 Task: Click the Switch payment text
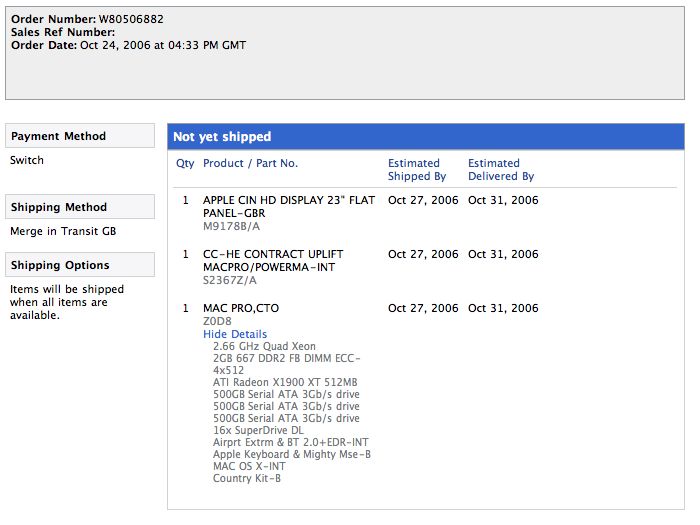[x=27, y=160]
